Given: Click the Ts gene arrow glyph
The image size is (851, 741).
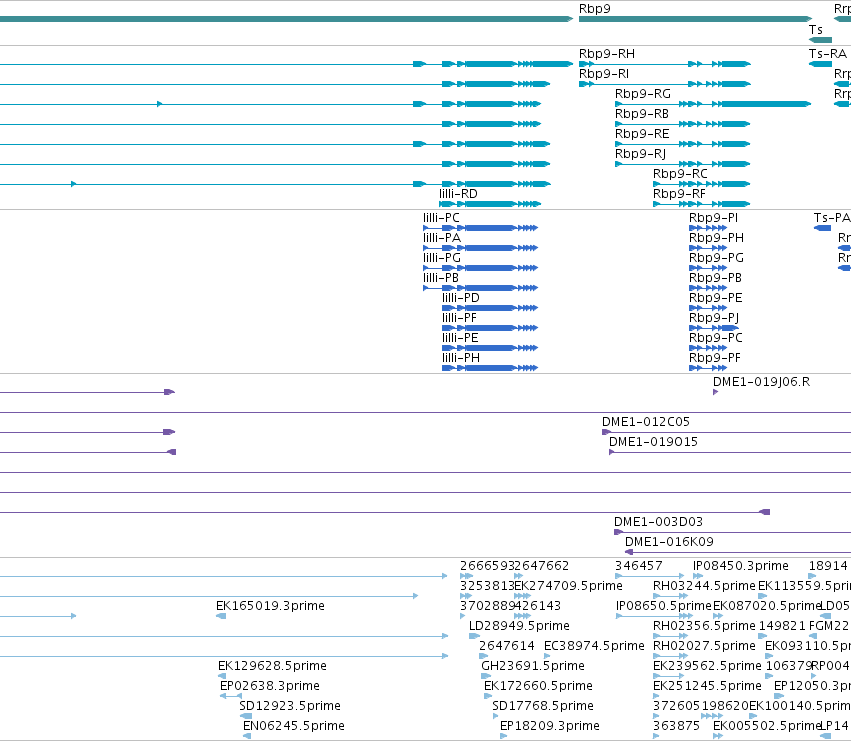Looking at the screenshot, I should pos(820,40).
